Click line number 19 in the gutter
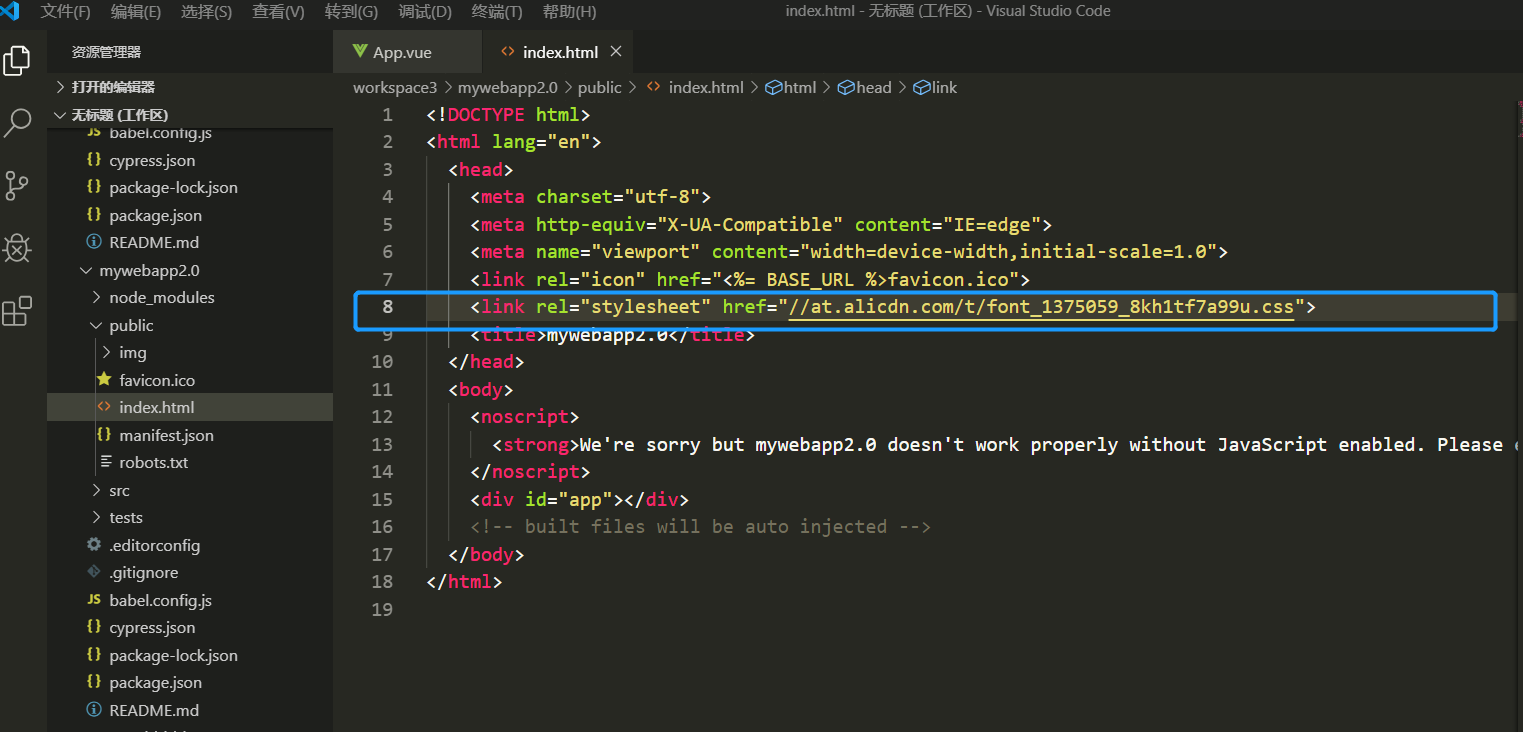The image size is (1523, 732). pyautogui.click(x=382, y=609)
